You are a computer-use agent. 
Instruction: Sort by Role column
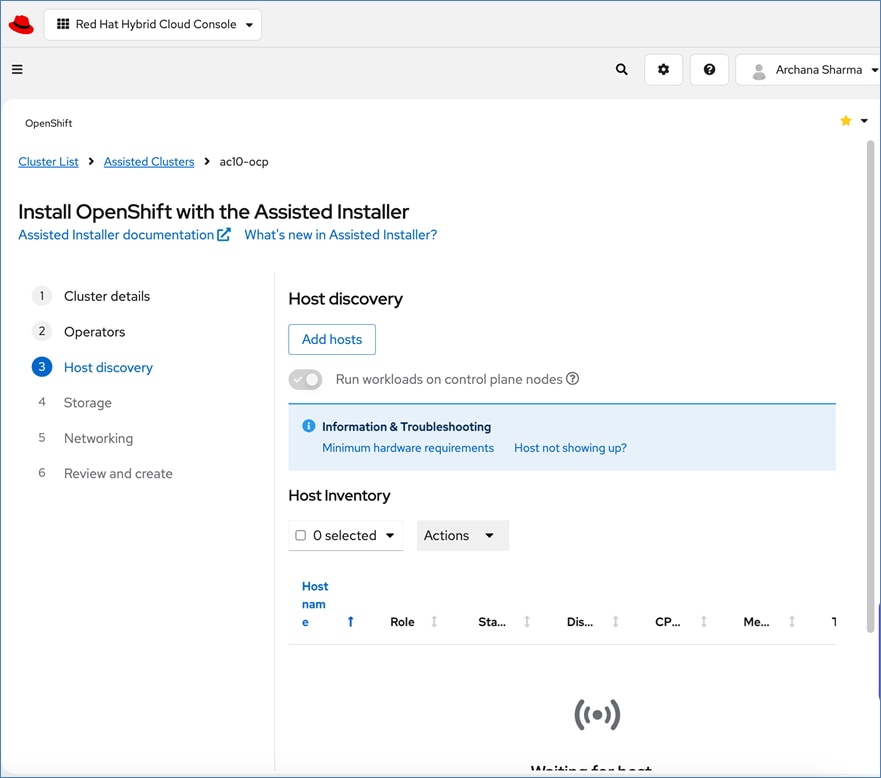coord(434,621)
